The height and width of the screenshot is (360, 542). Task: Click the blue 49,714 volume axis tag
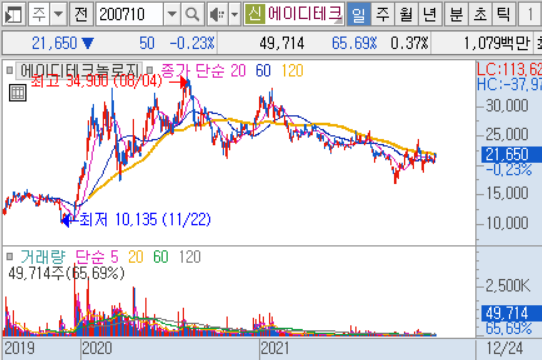512,313
